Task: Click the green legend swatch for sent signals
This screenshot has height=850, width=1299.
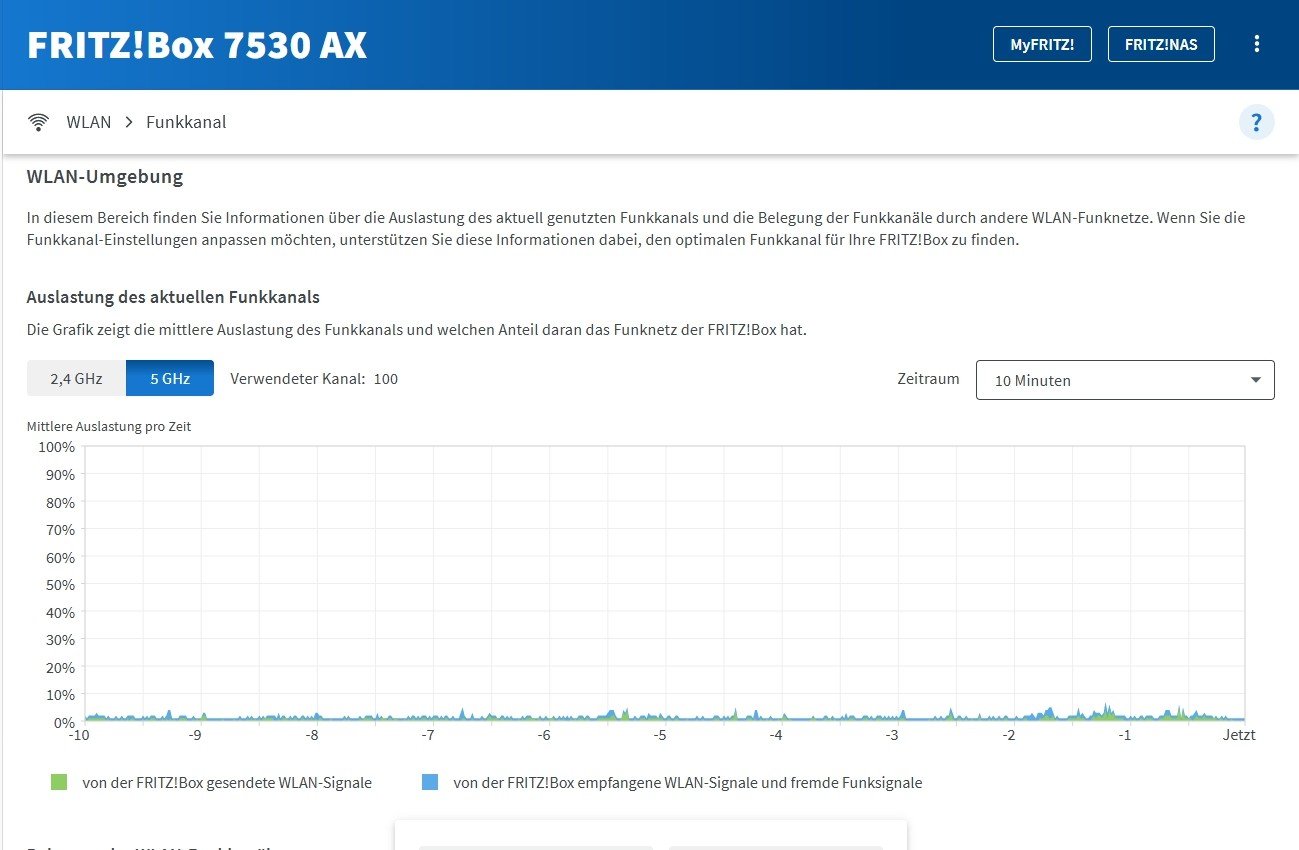Action: pyautogui.click(x=59, y=782)
